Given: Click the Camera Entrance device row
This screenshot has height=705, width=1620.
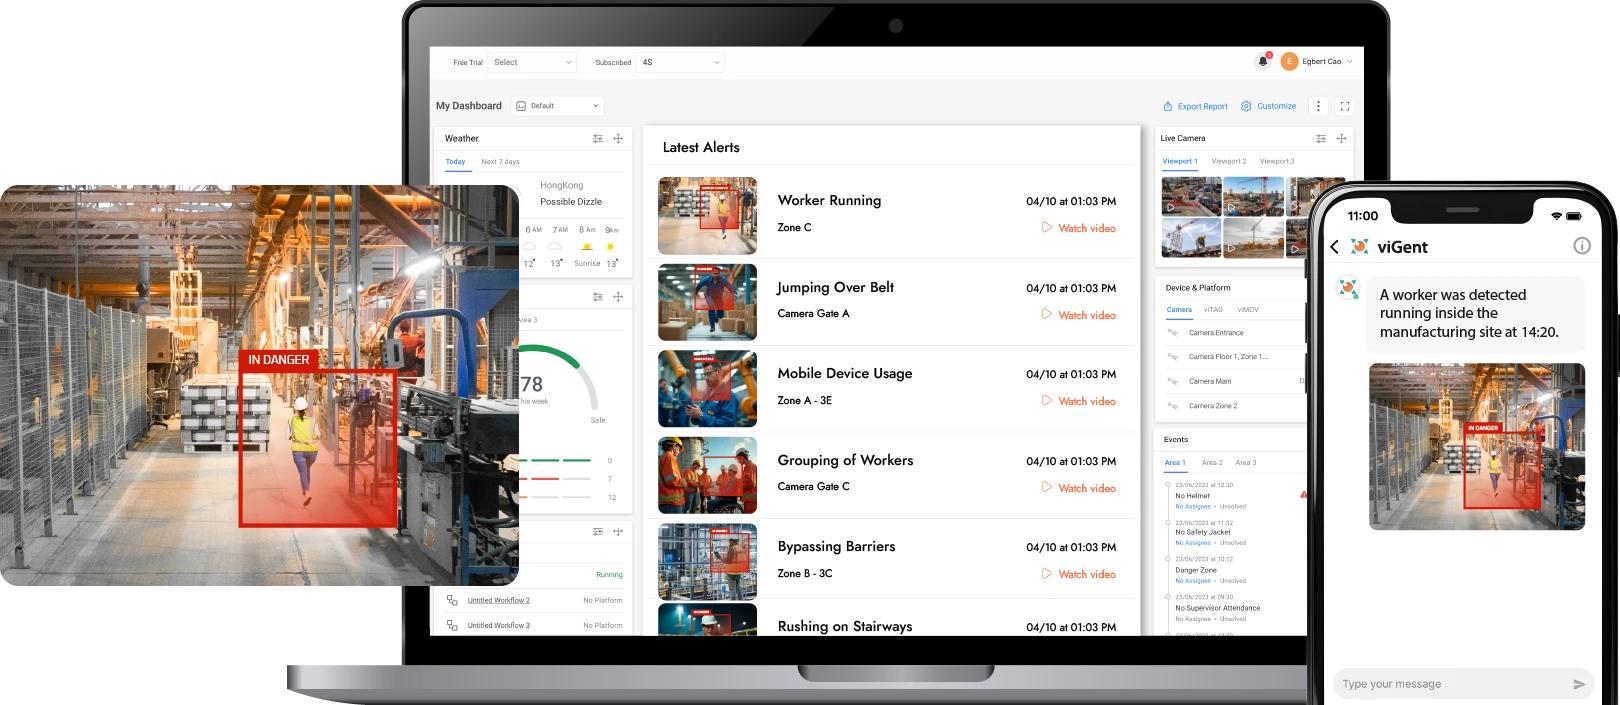Looking at the screenshot, I should [x=1236, y=333].
